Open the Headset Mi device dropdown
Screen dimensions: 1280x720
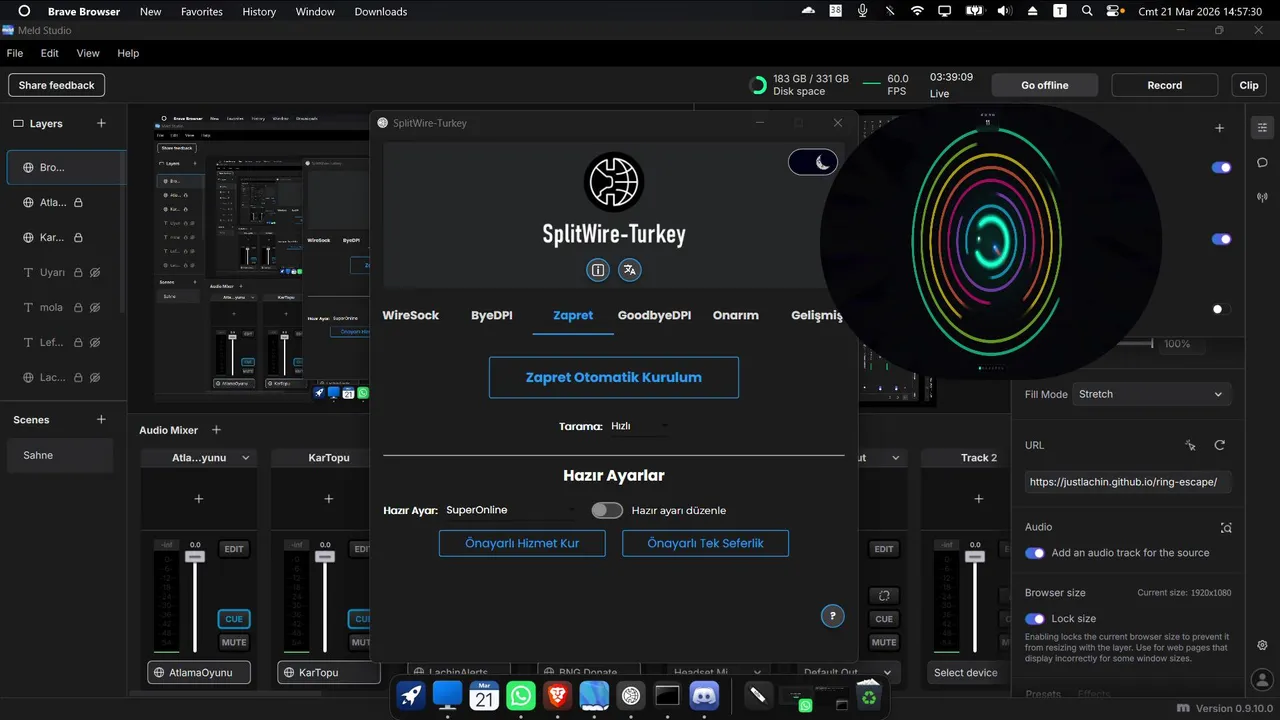click(x=716, y=672)
